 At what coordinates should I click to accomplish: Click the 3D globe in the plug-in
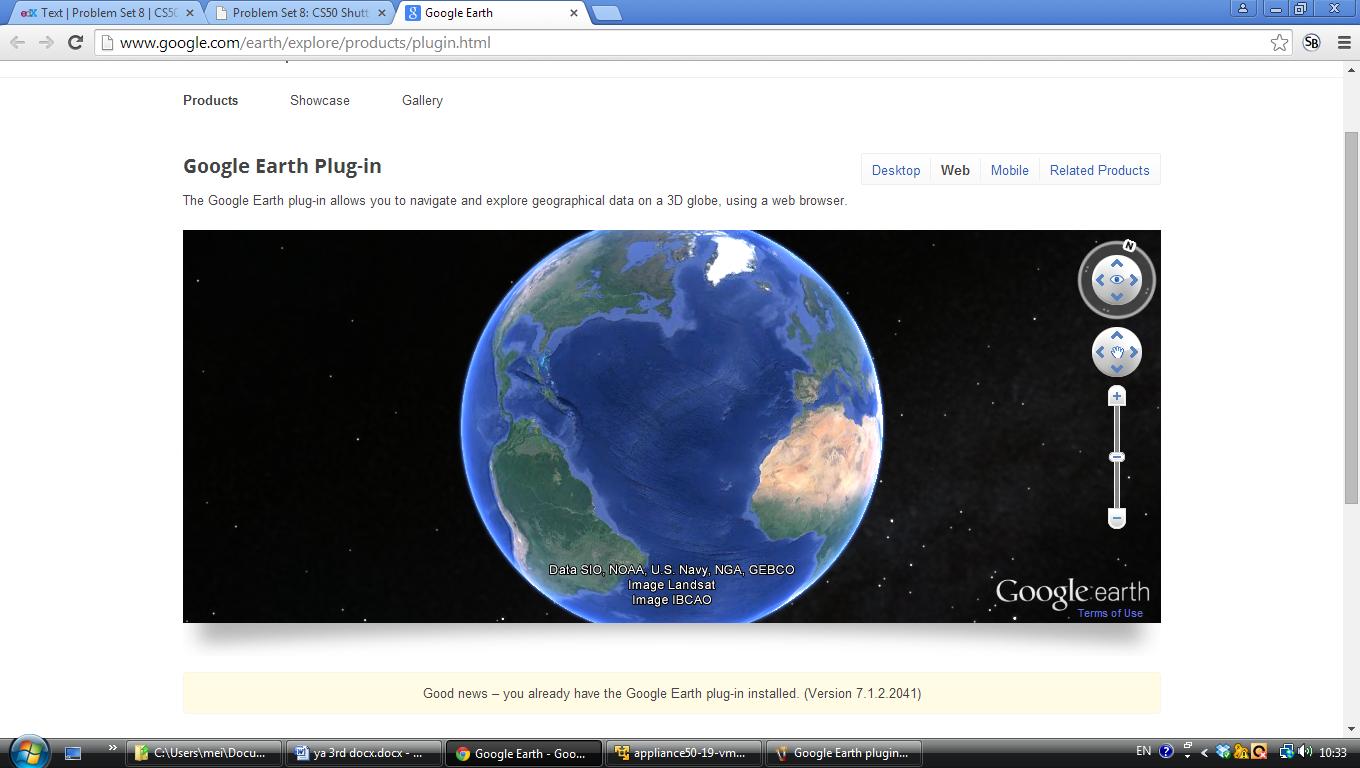click(x=671, y=426)
